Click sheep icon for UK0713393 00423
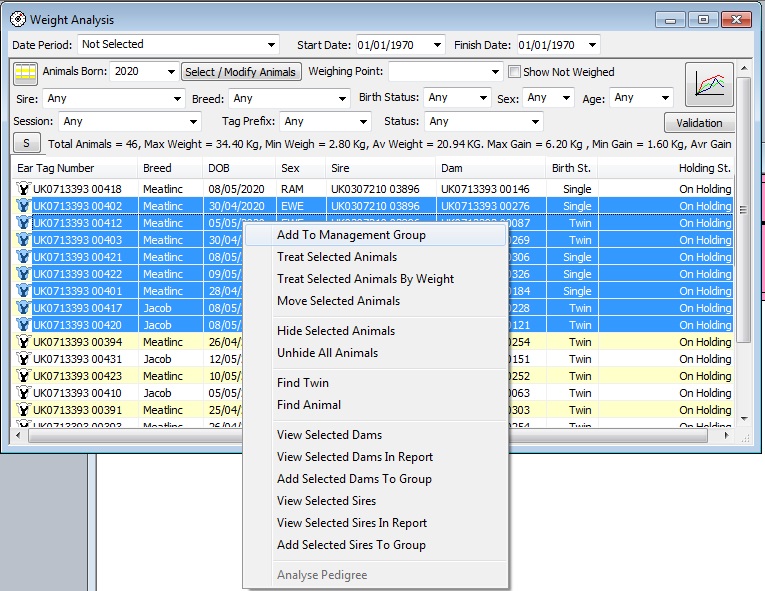Viewport: 765px width, 591px height. pyautogui.click(x=23, y=376)
